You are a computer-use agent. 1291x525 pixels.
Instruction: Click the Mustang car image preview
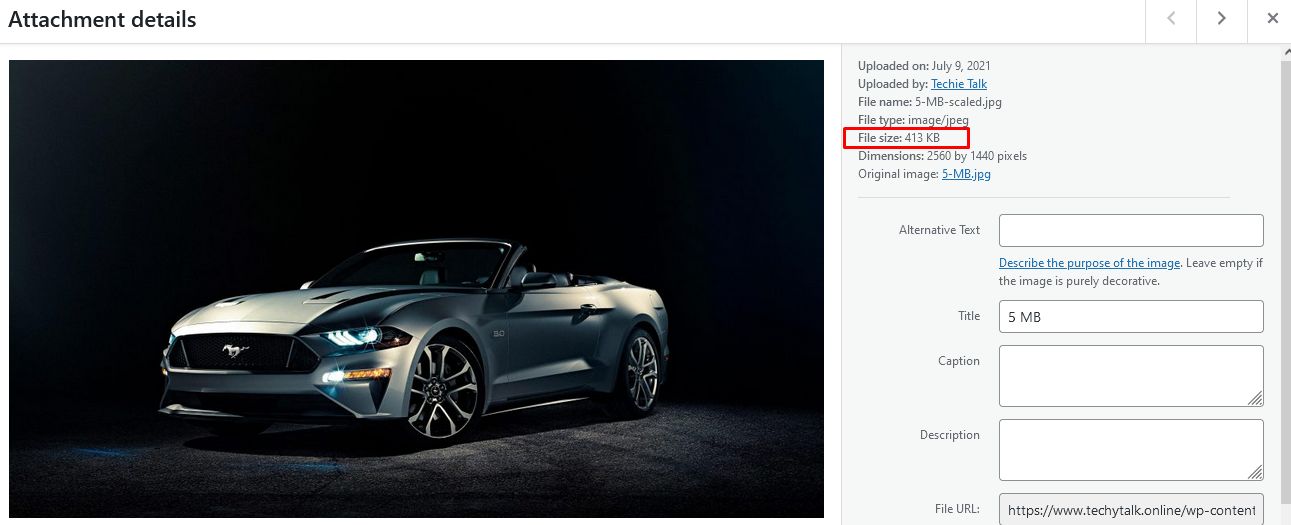(x=416, y=289)
